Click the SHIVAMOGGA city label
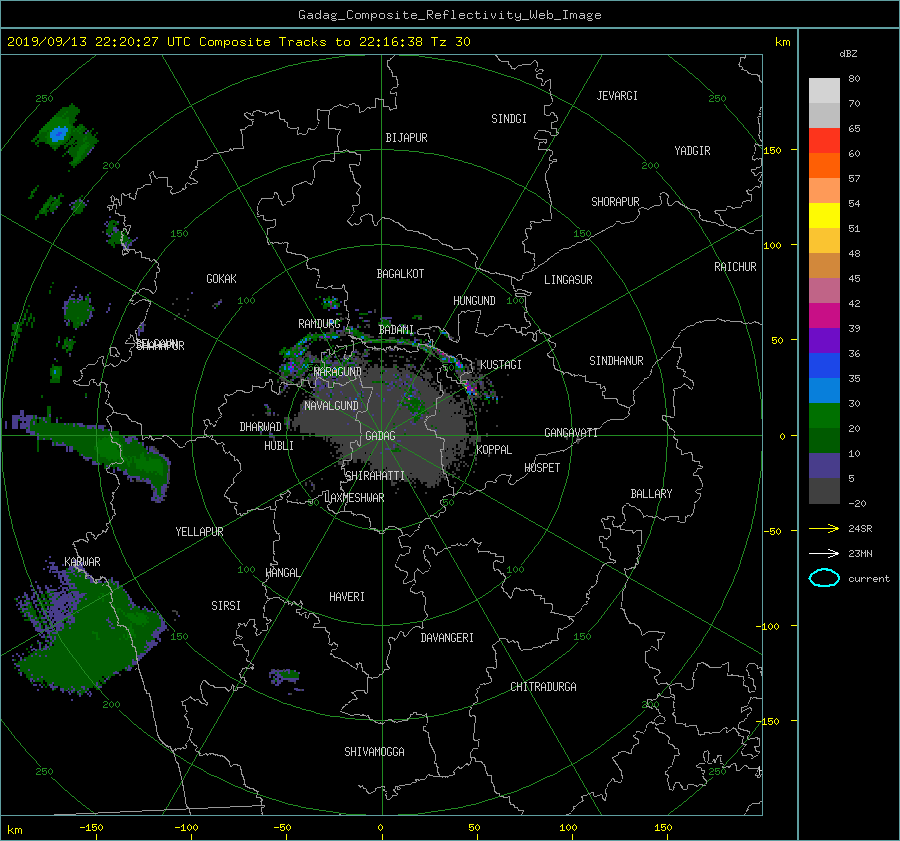The height and width of the screenshot is (841, 900). (374, 751)
